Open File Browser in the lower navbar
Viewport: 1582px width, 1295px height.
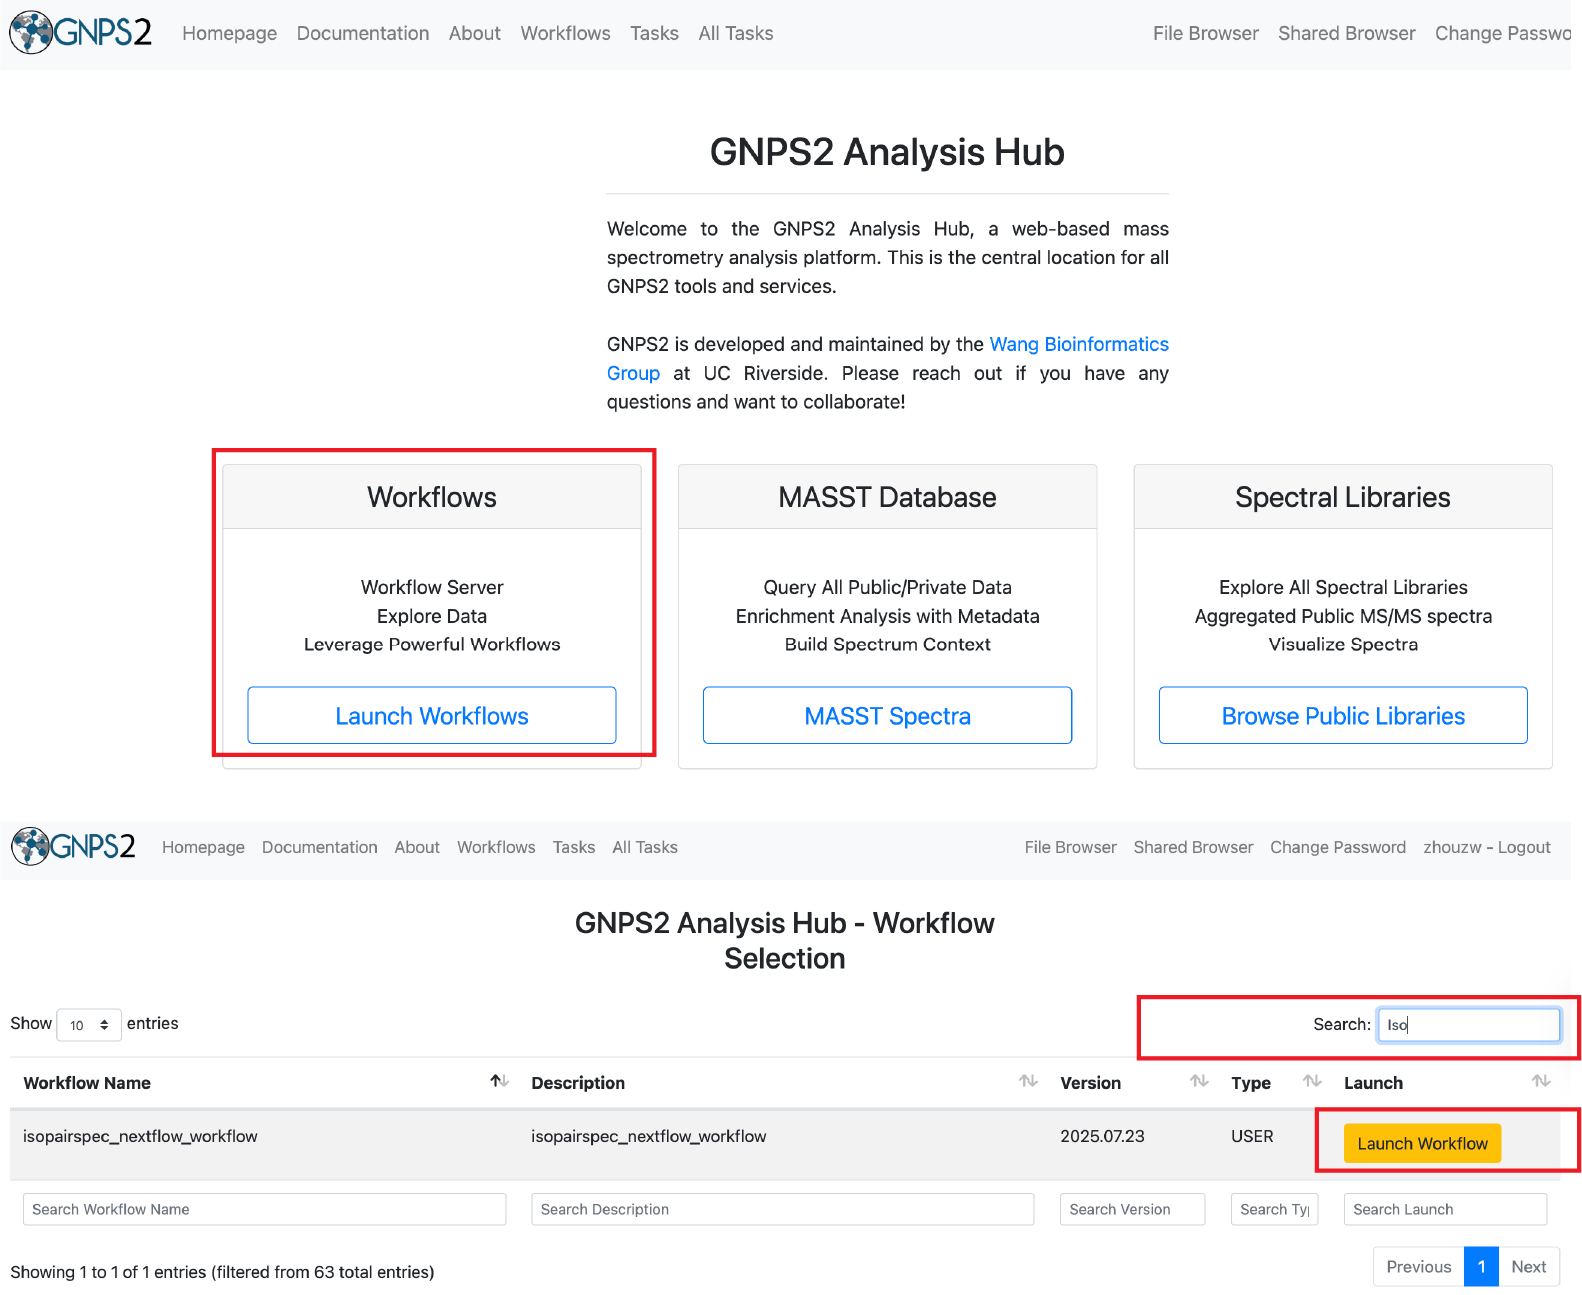[x=1070, y=847]
